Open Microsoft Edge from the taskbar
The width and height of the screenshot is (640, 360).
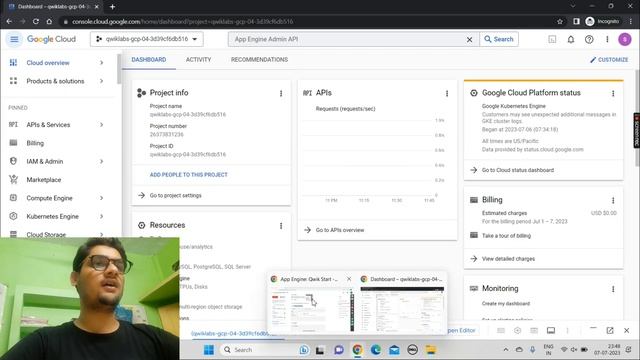click(x=376, y=350)
